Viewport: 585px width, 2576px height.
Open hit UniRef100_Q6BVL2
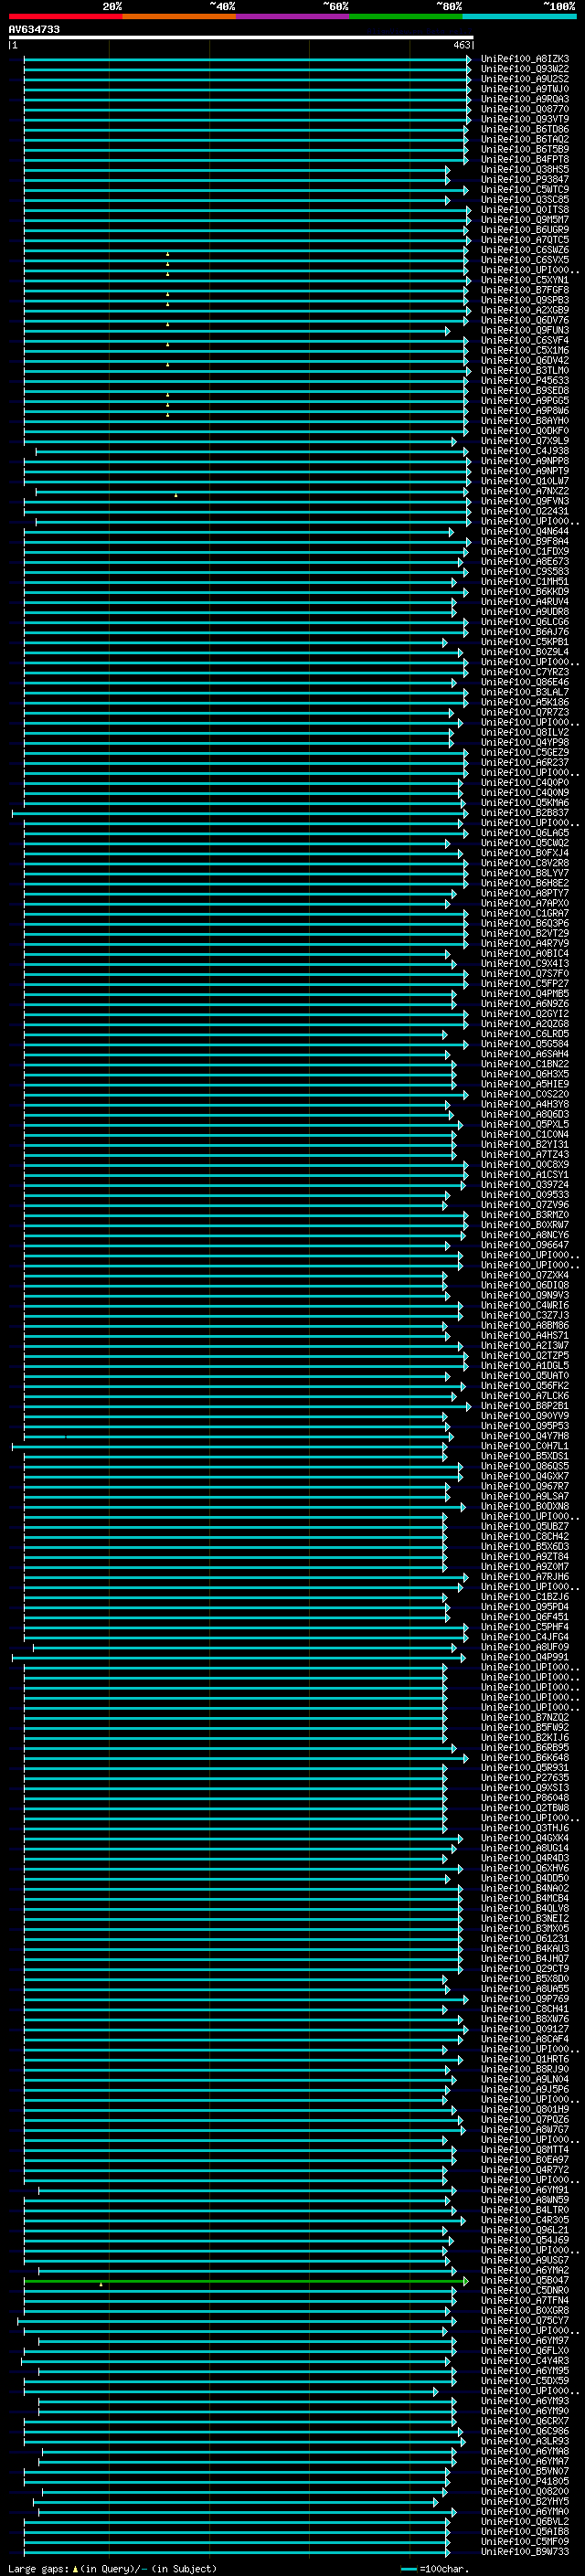[525, 2522]
